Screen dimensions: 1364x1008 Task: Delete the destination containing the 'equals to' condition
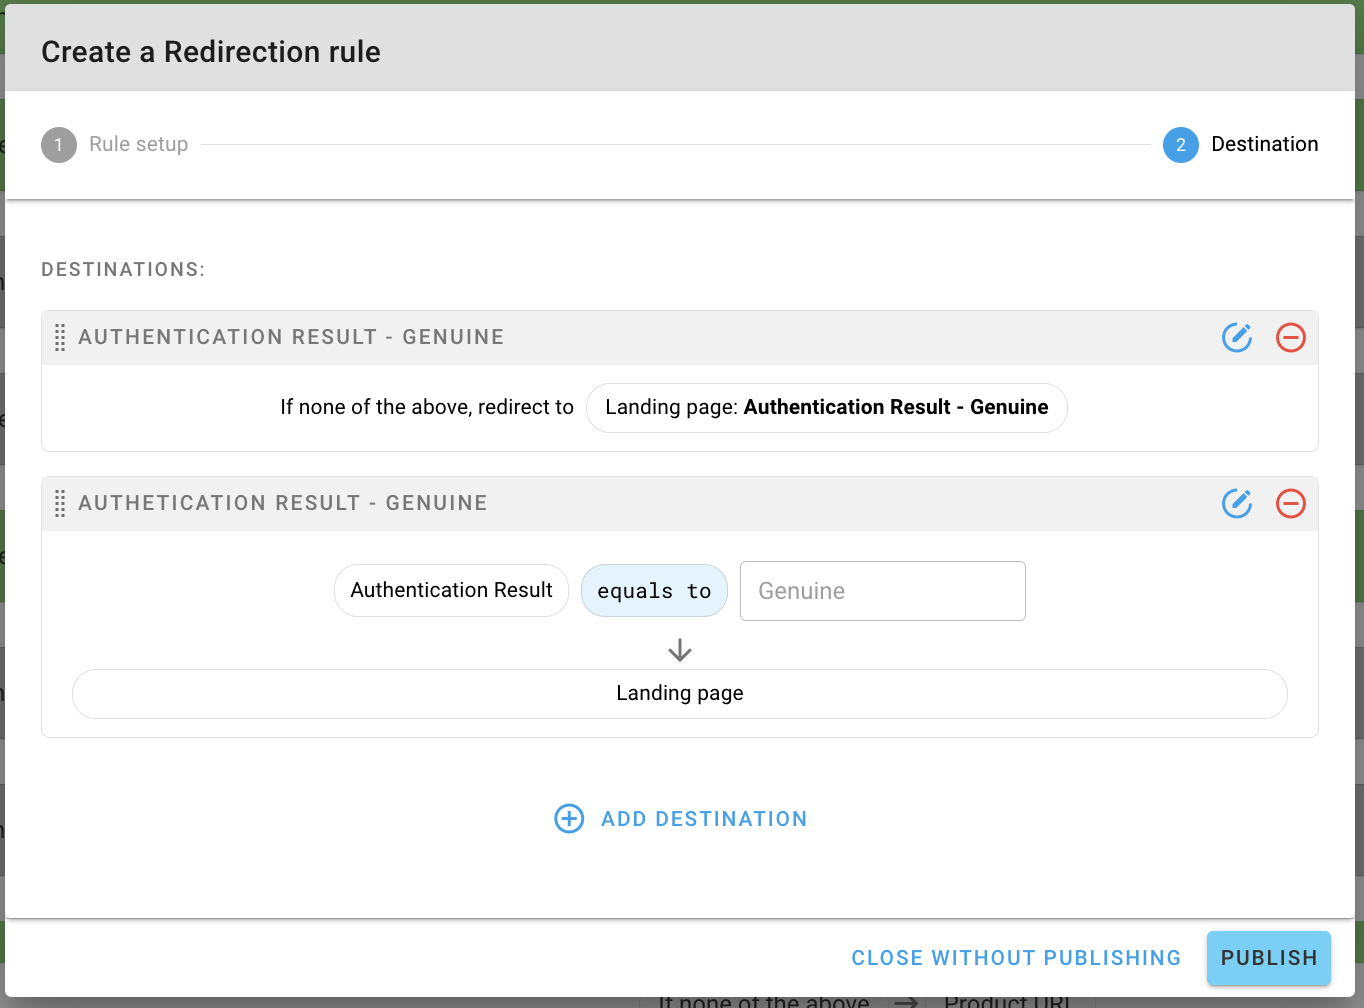[x=1290, y=504]
